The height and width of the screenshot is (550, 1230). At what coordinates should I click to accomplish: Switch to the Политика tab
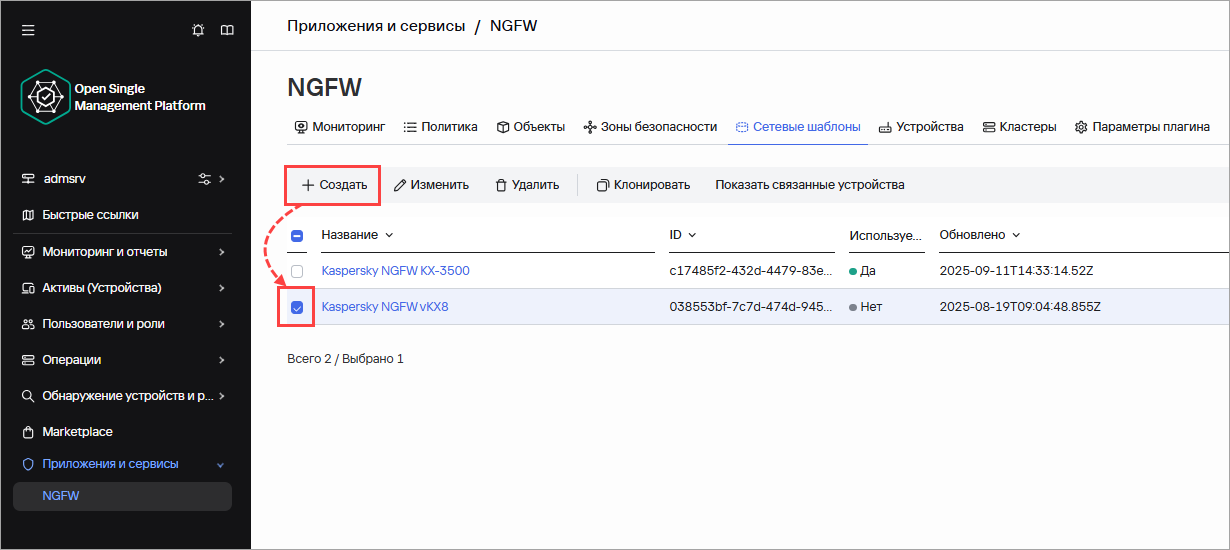tap(440, 127)
